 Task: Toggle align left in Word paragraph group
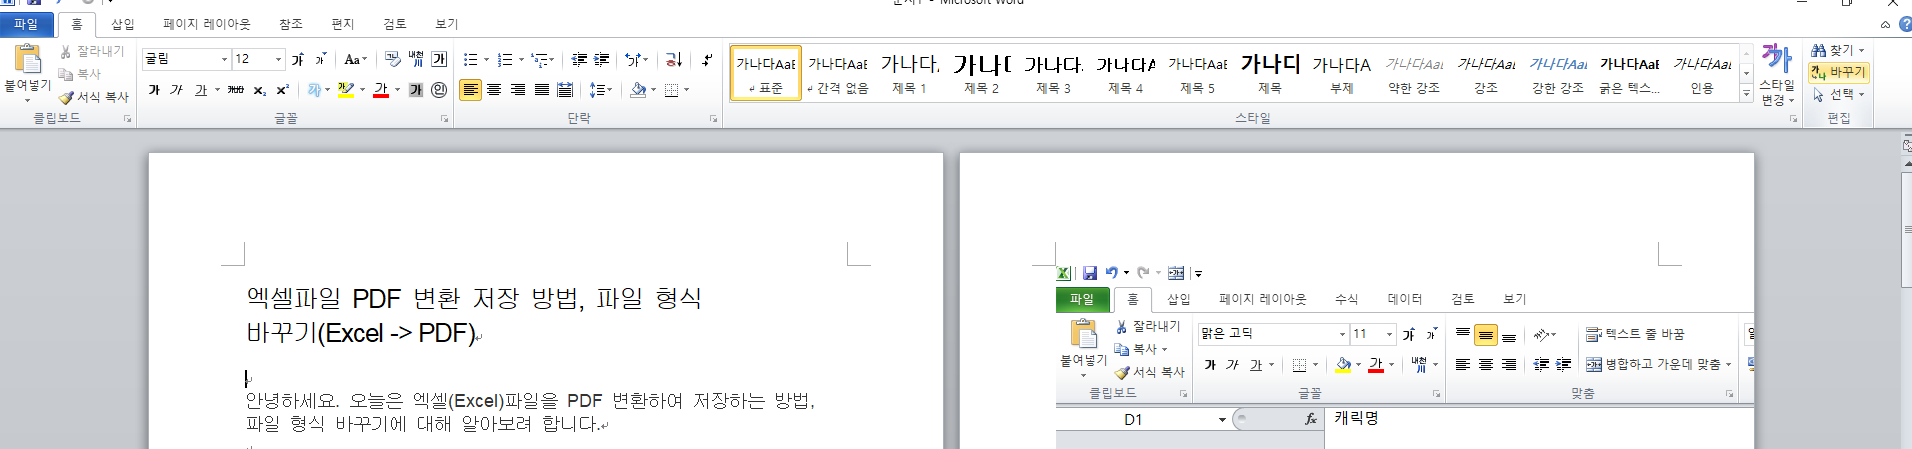(470, 90)
